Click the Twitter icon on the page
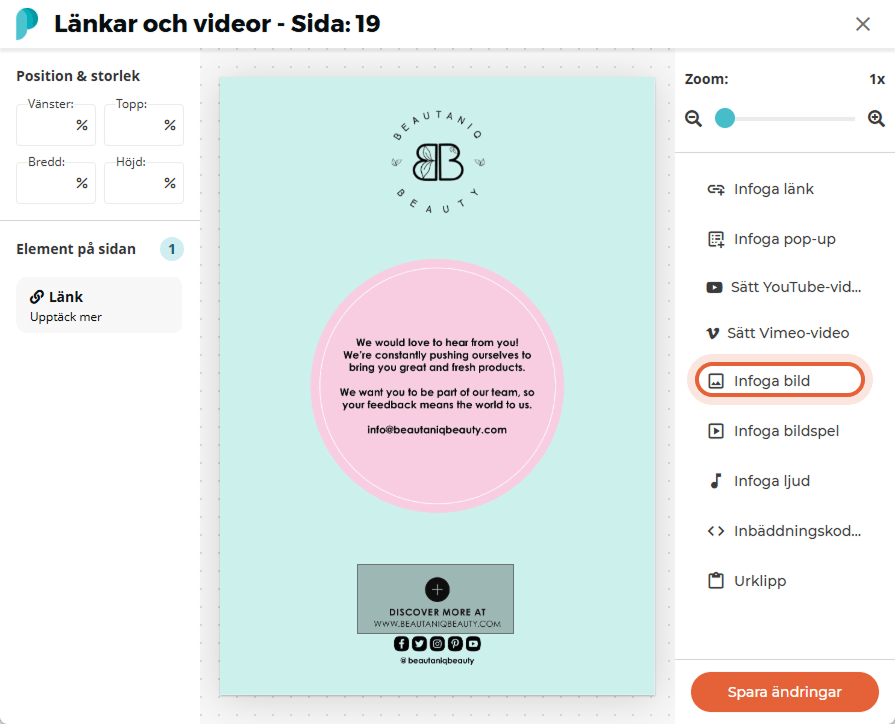The image size is (895, 724). click(420, 643)
